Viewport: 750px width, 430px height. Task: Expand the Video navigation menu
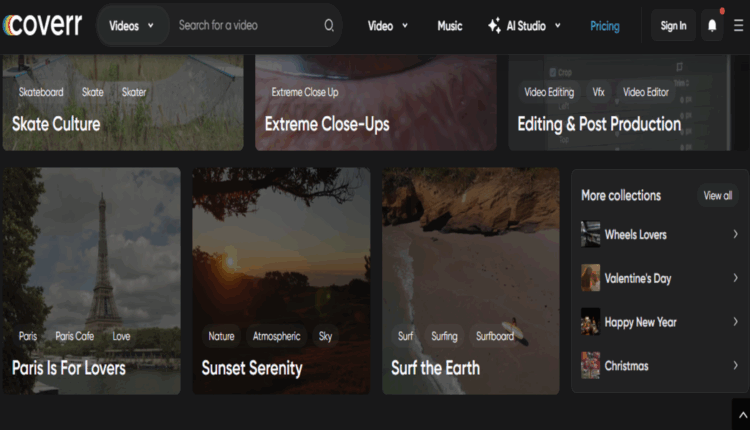coord(387,26)
